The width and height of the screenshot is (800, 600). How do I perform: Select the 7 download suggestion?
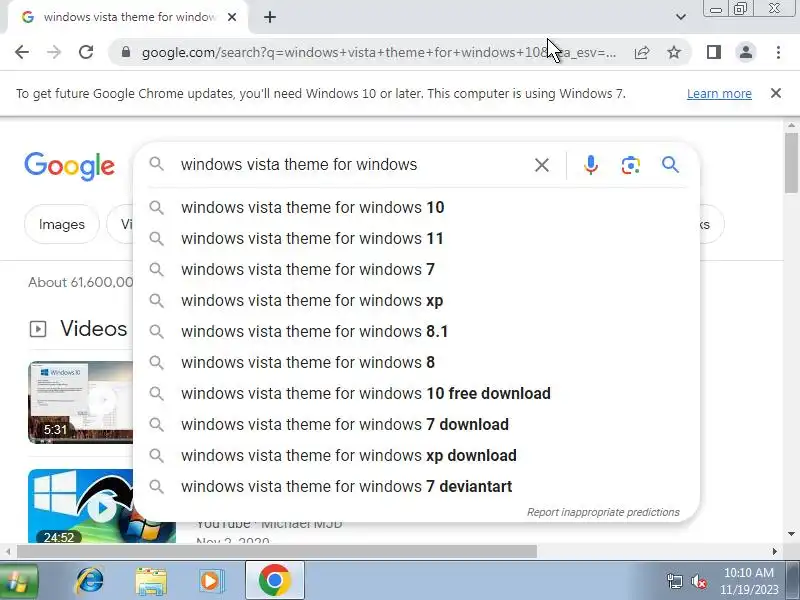click(x=417, y=424)
